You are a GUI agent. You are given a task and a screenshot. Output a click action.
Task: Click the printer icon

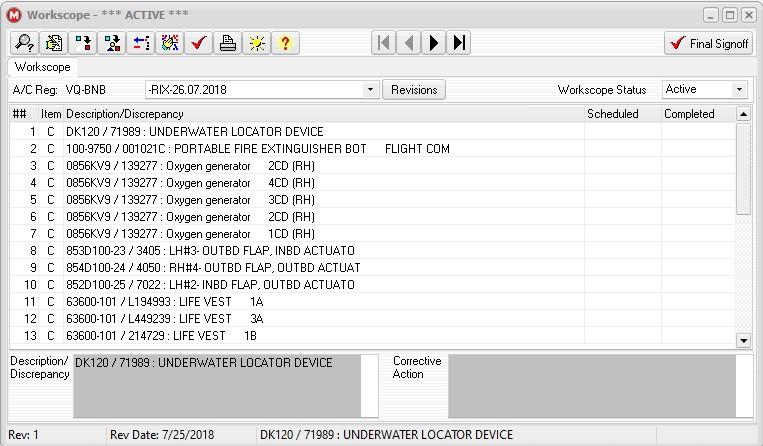(x=228, y=43)
